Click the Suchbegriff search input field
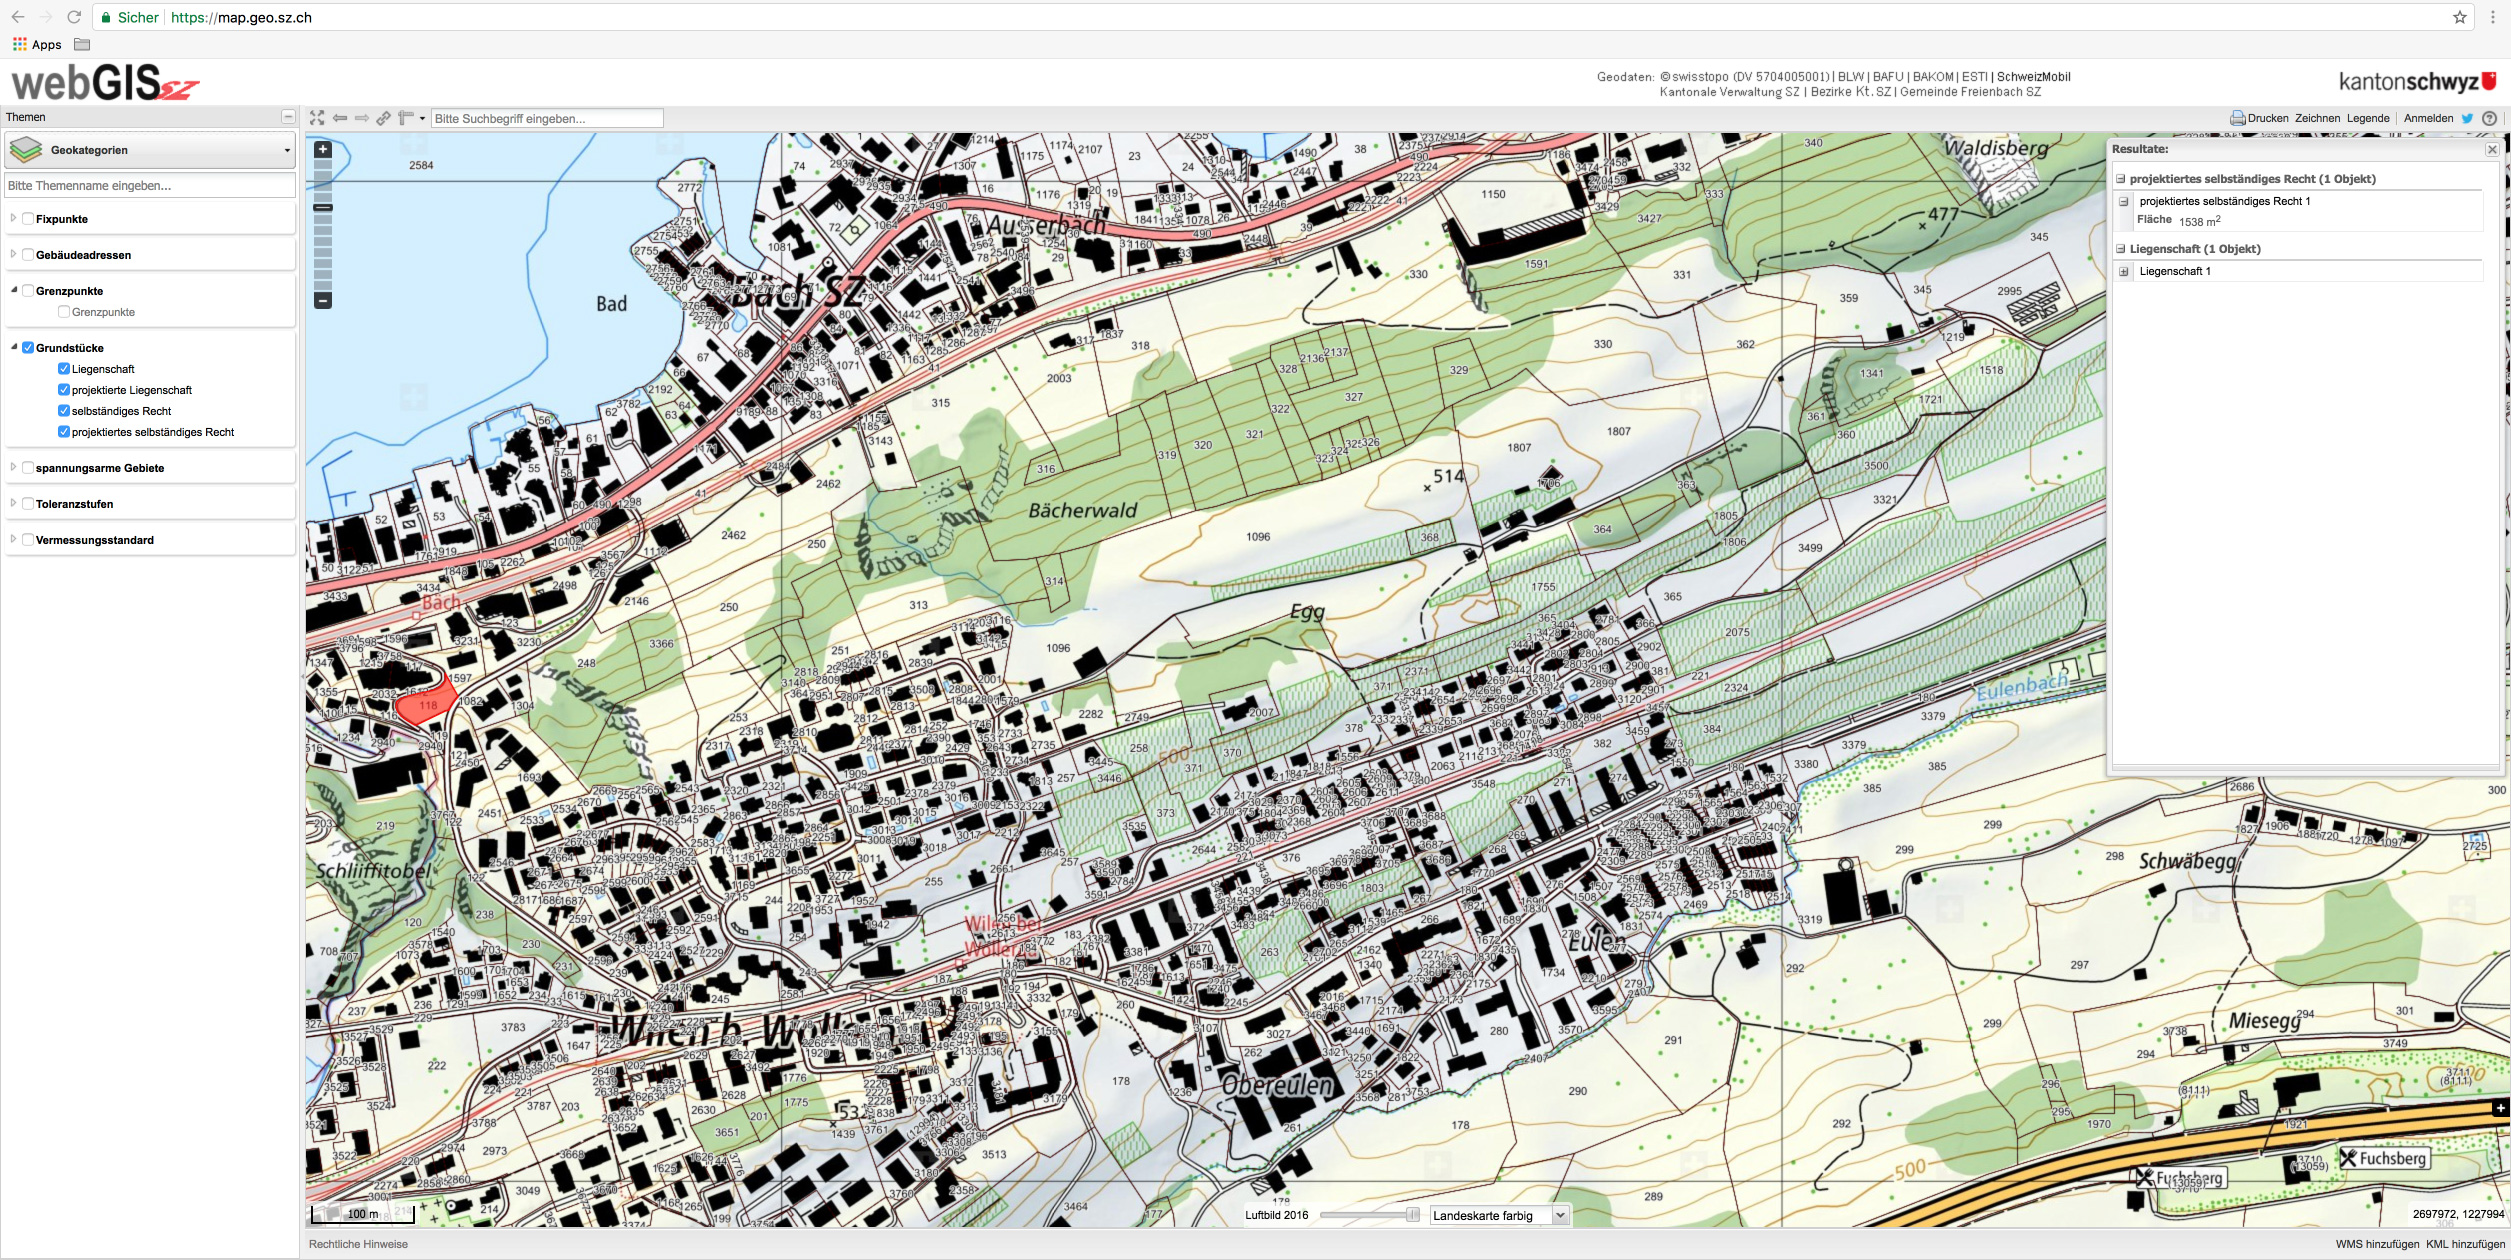The height and width of the screenshot is (1260, 2511). [x=547, y=118]
